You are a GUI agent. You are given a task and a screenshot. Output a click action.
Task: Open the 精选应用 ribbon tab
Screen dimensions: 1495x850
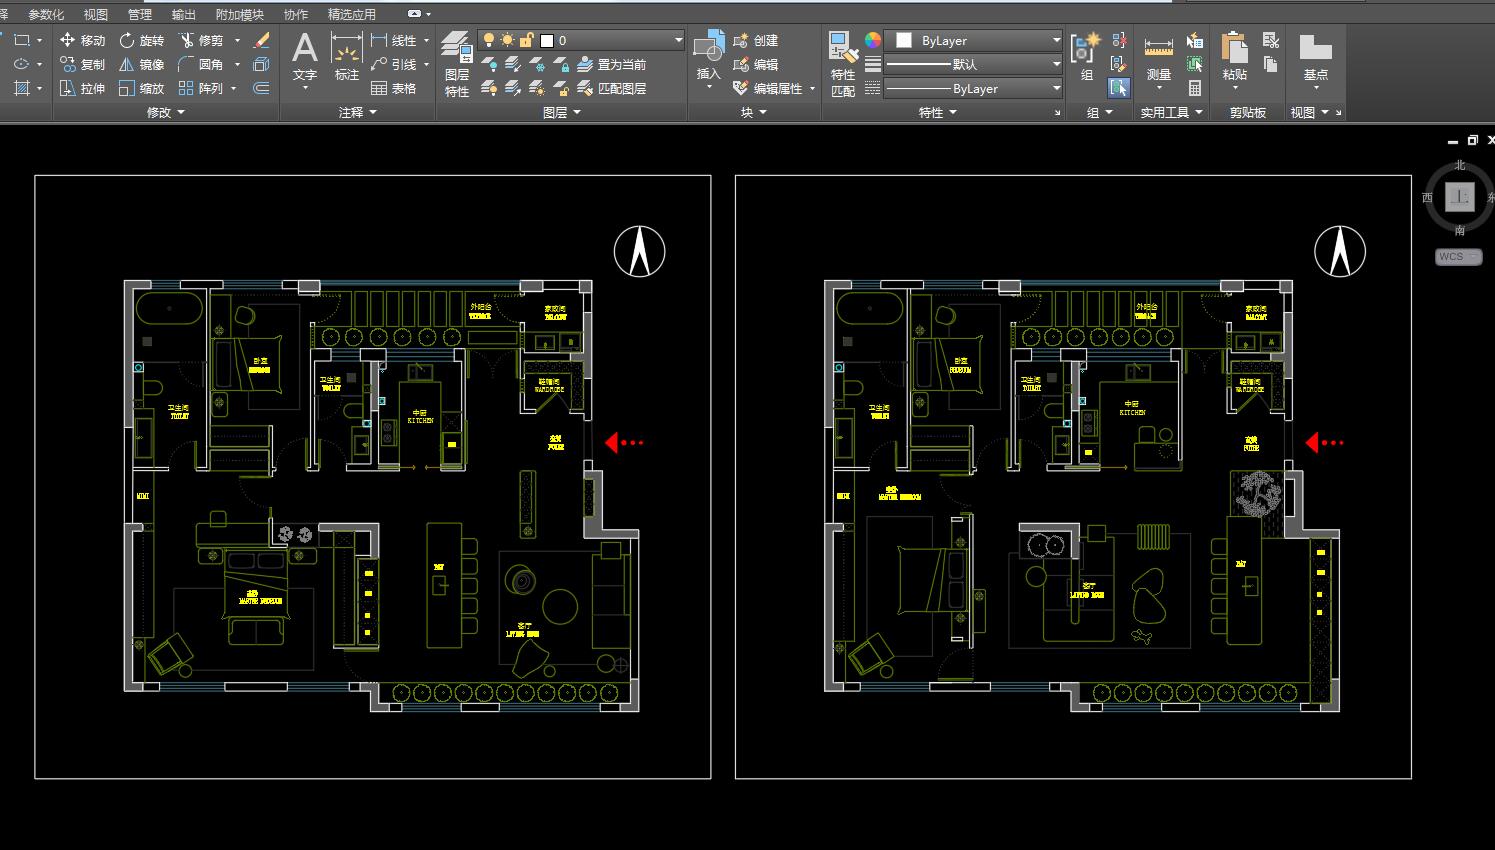(352, 14)
